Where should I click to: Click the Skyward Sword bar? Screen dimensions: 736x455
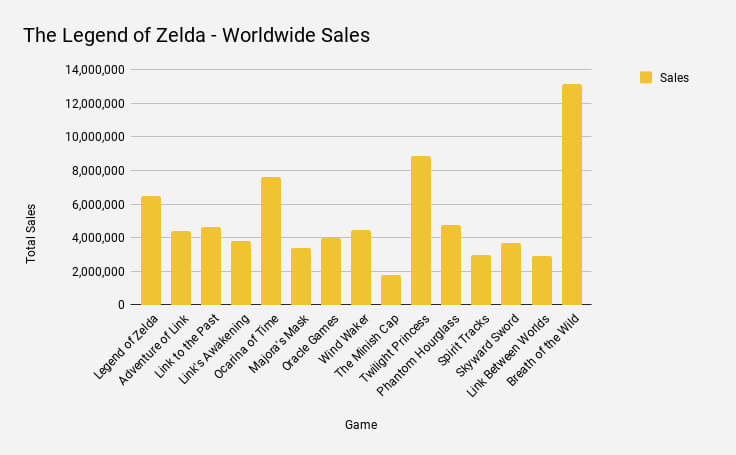(511, 274)
